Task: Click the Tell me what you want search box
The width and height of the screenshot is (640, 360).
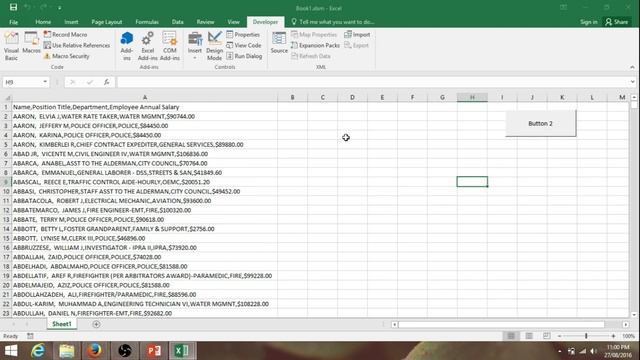Action: point(333,22)
